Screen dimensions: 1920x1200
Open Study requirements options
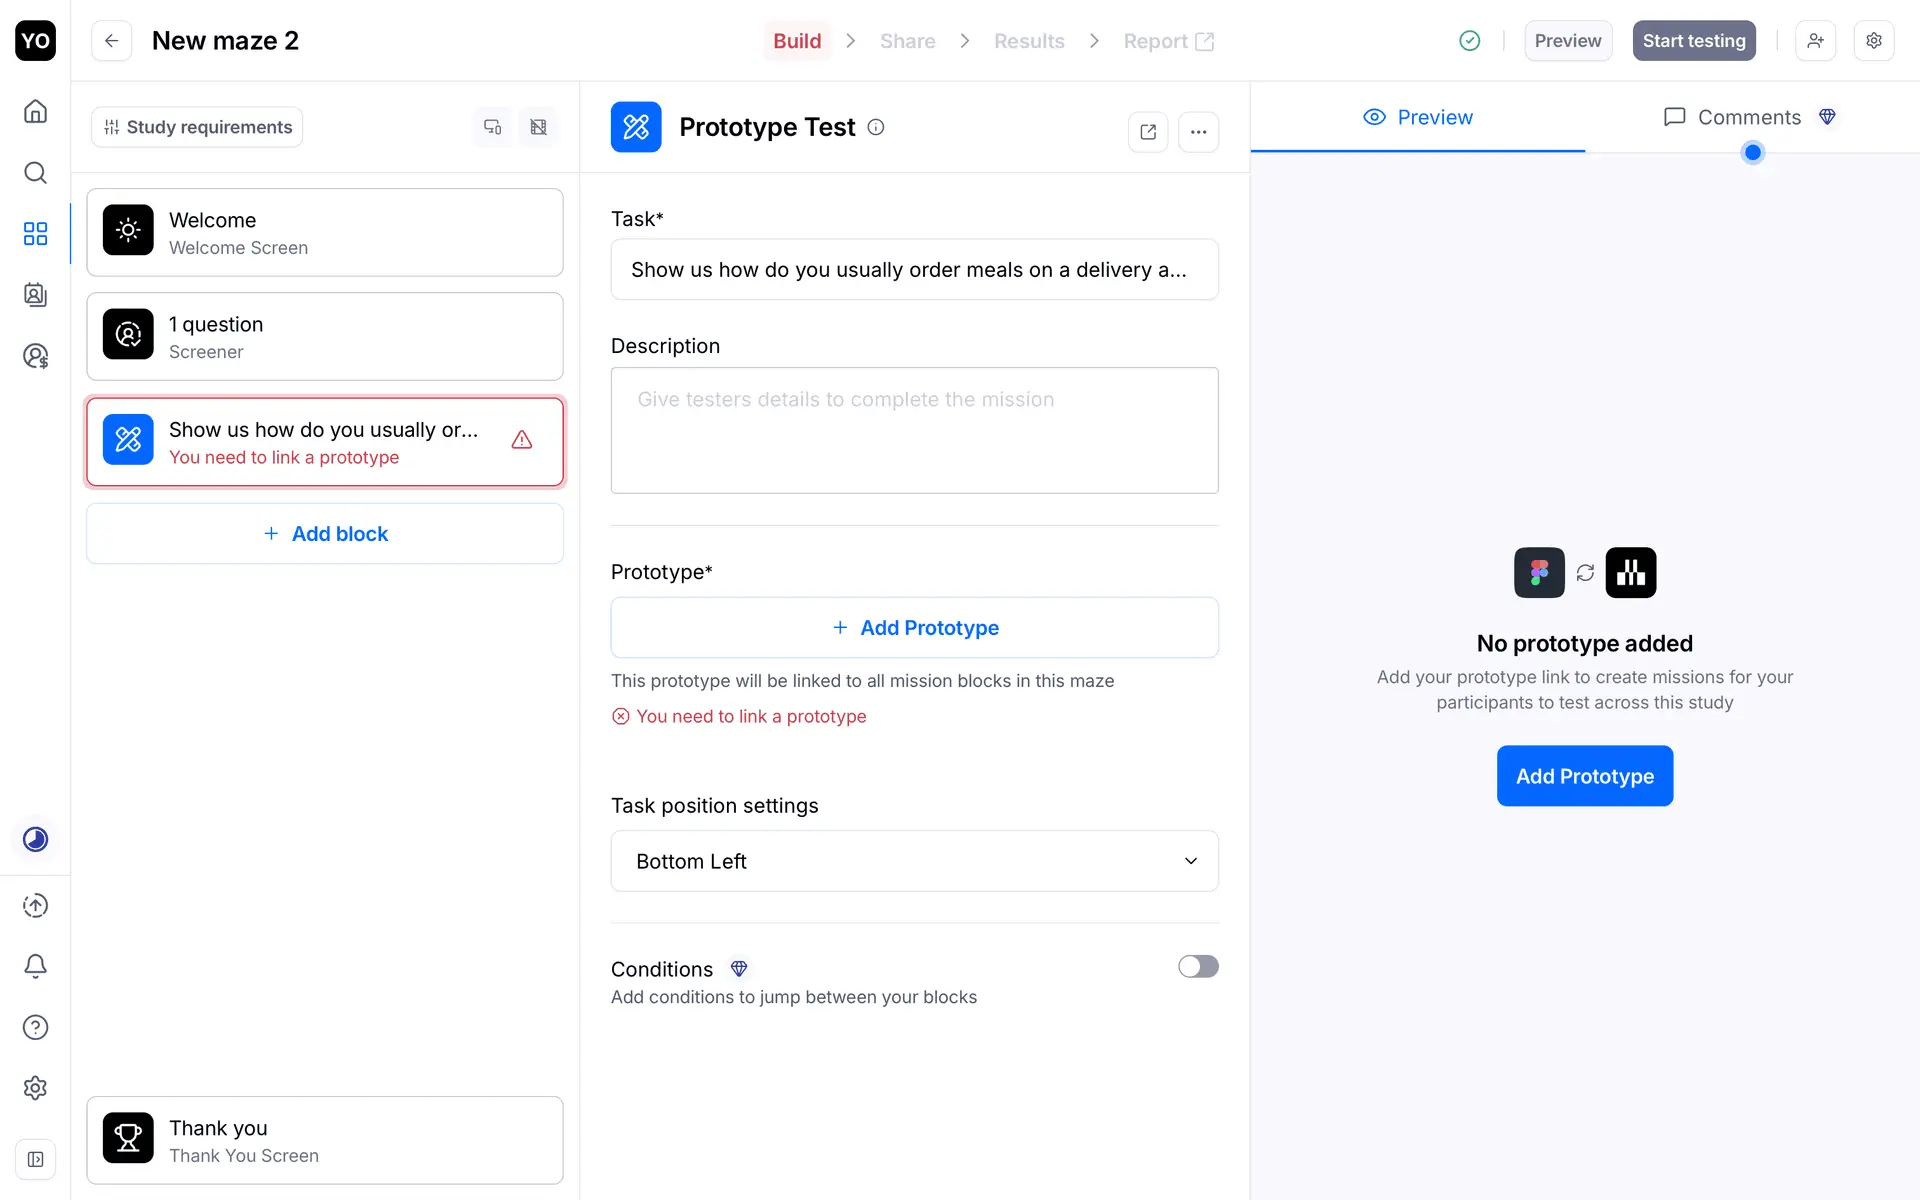197,127
